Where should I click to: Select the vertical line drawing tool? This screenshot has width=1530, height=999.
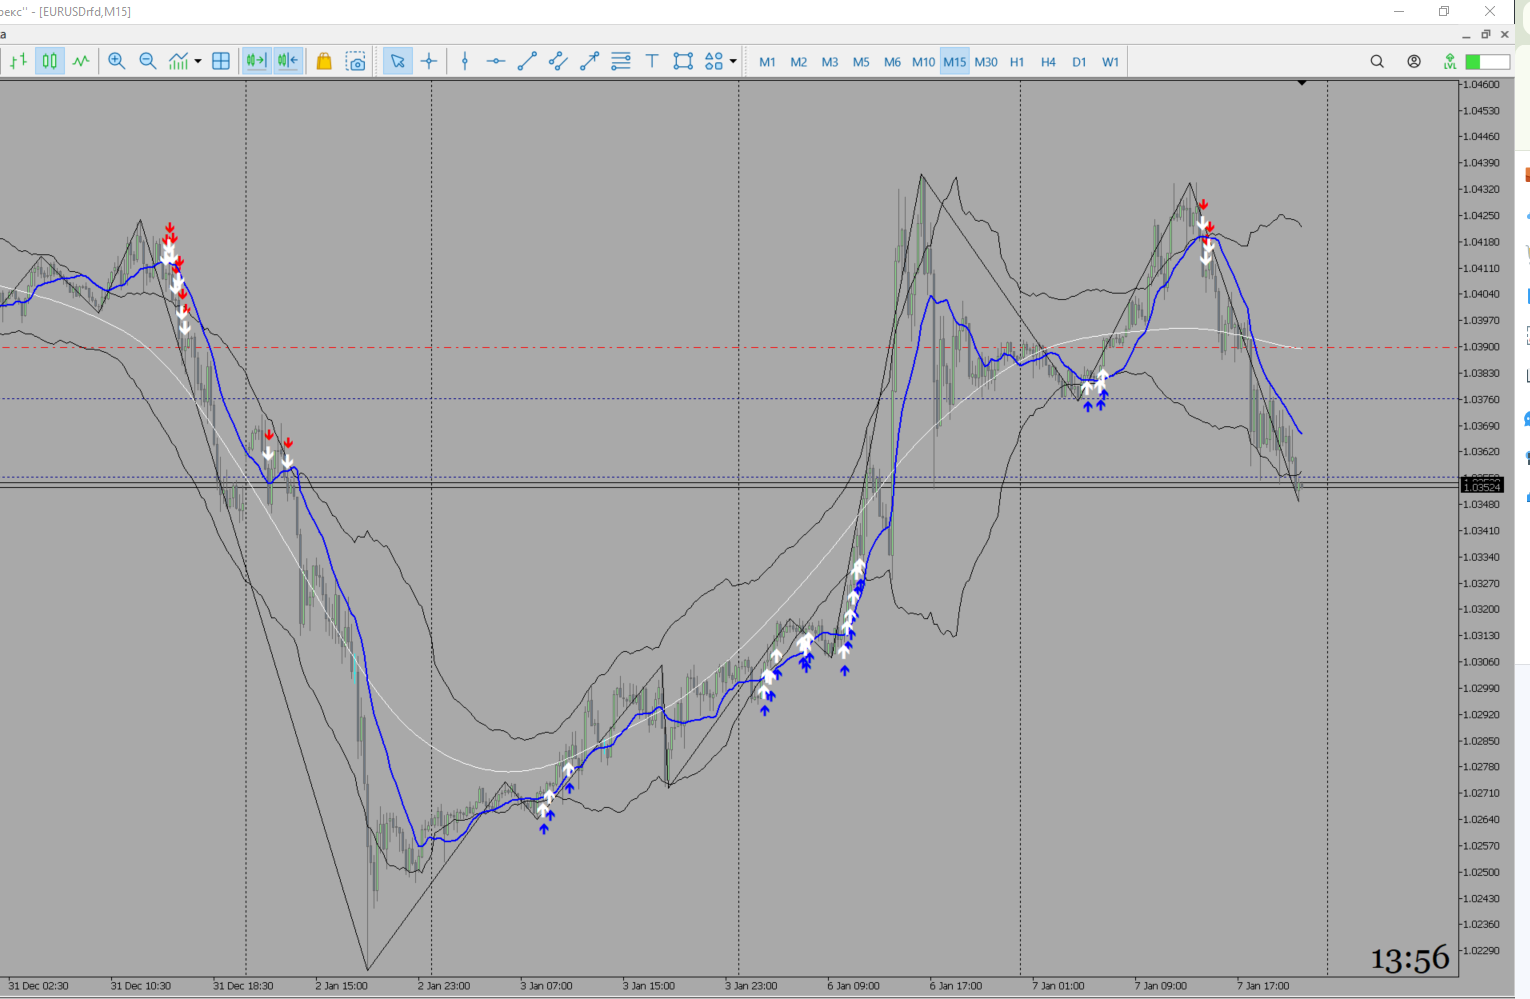pos(465,61)
